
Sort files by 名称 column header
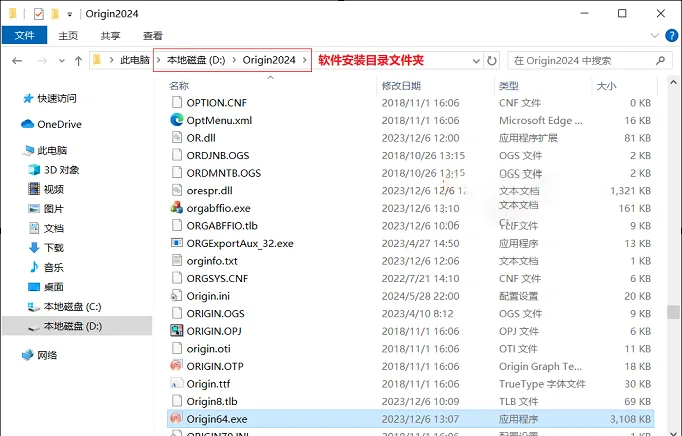[x=179, y=86]
